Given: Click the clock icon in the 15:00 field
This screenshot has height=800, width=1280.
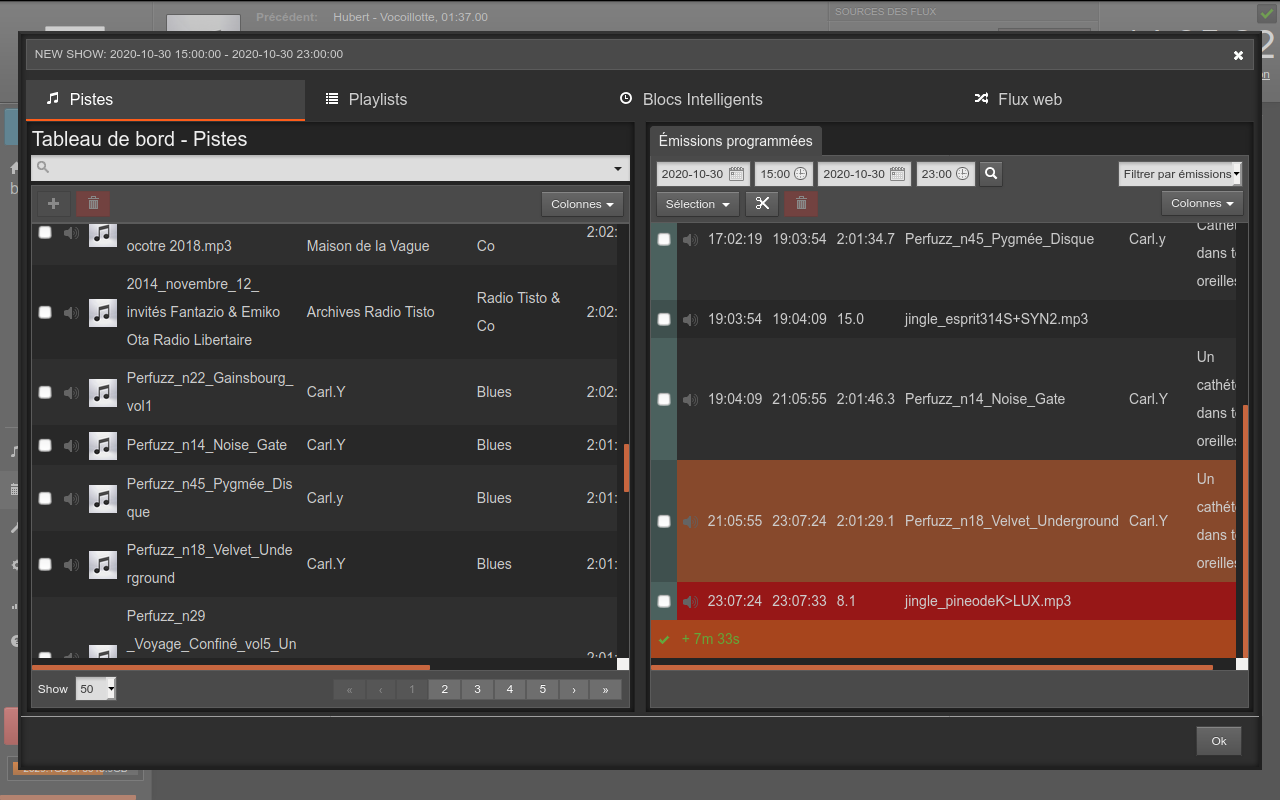Looking at the screenshot, I should click(800, 174).
